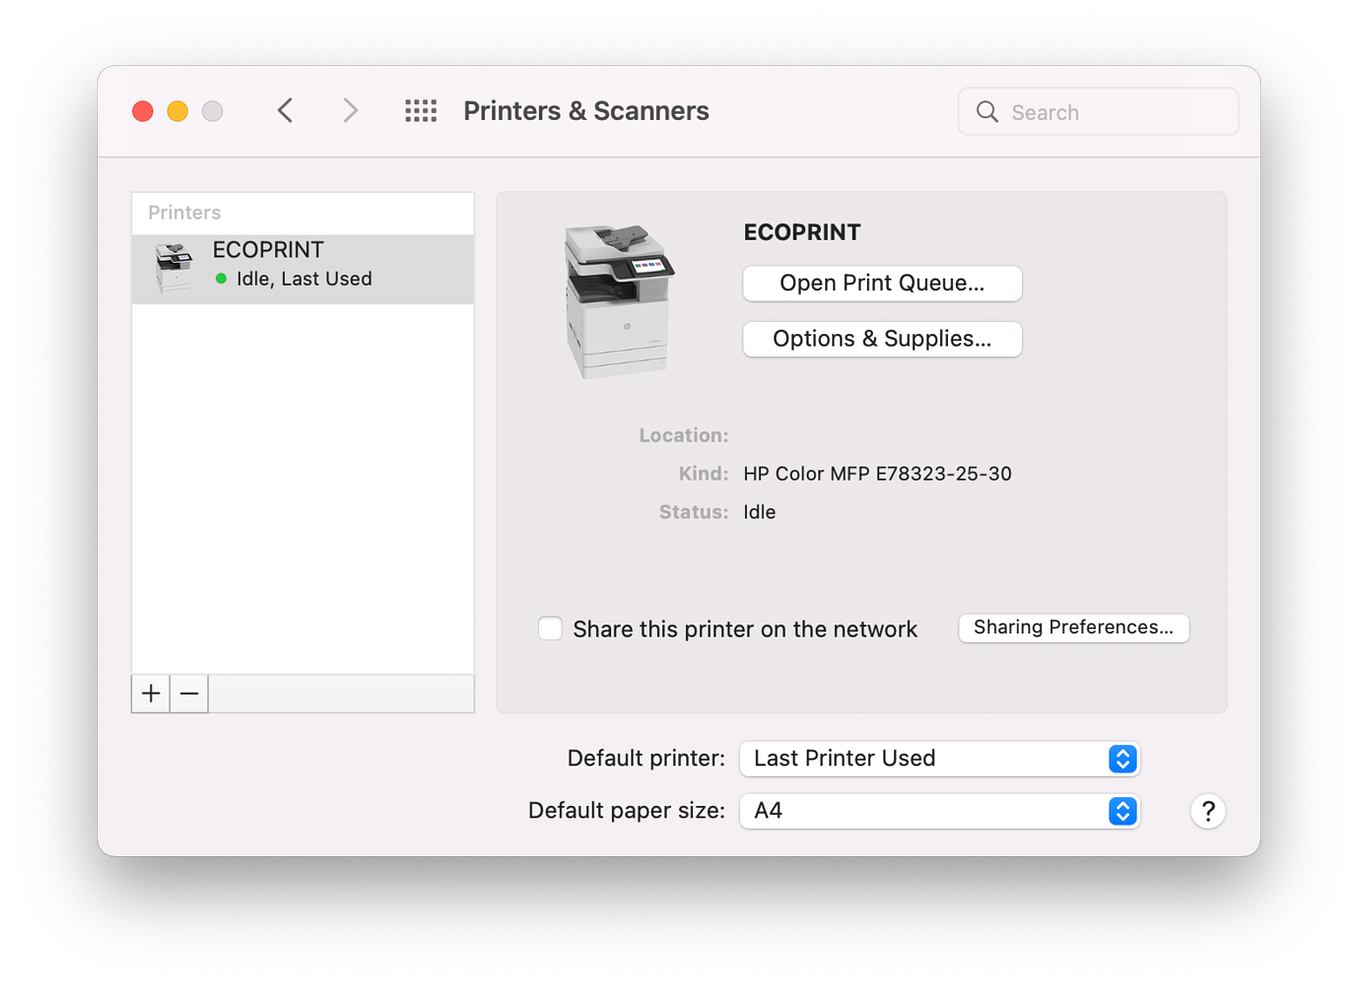Click the Show All grid icon
1358x985 pixels.
click(420, 110)
